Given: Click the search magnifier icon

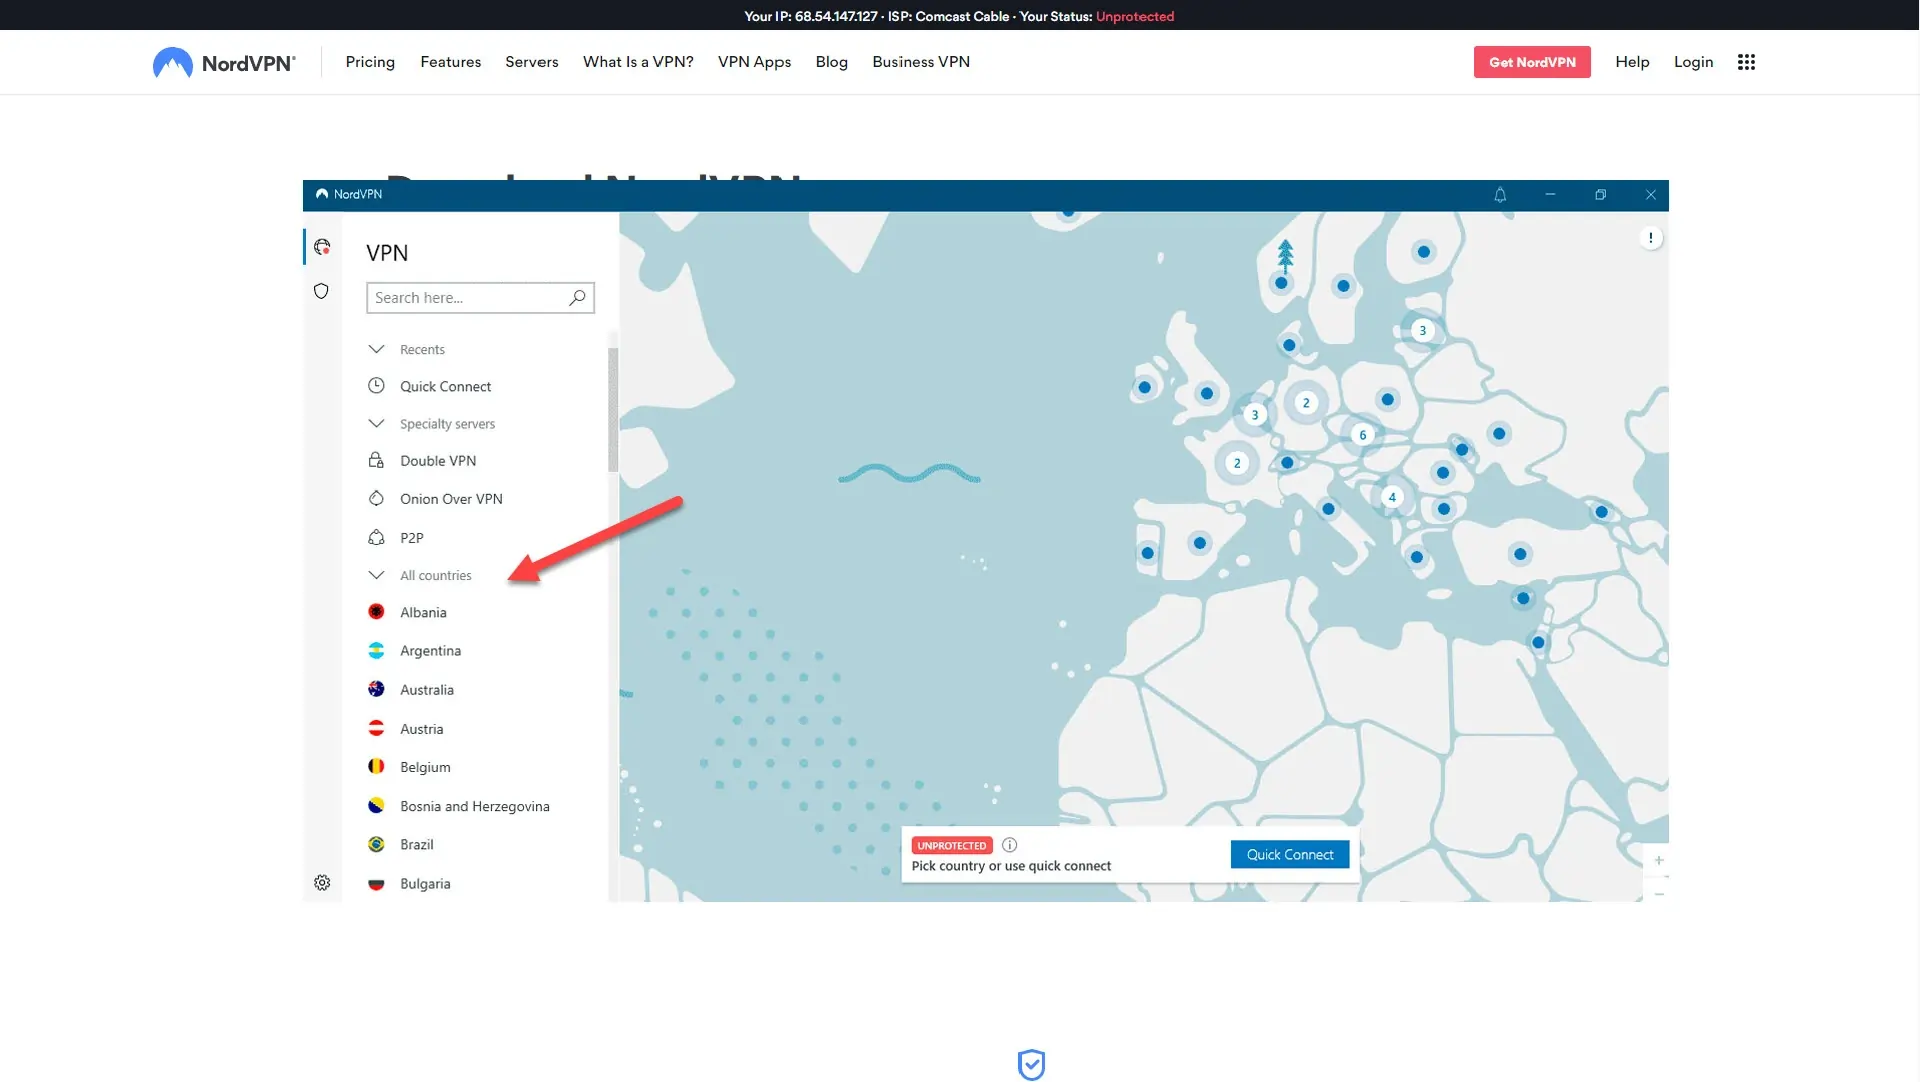Looking at the screenshot, I should pyautogui.click(x=577, y=298).
